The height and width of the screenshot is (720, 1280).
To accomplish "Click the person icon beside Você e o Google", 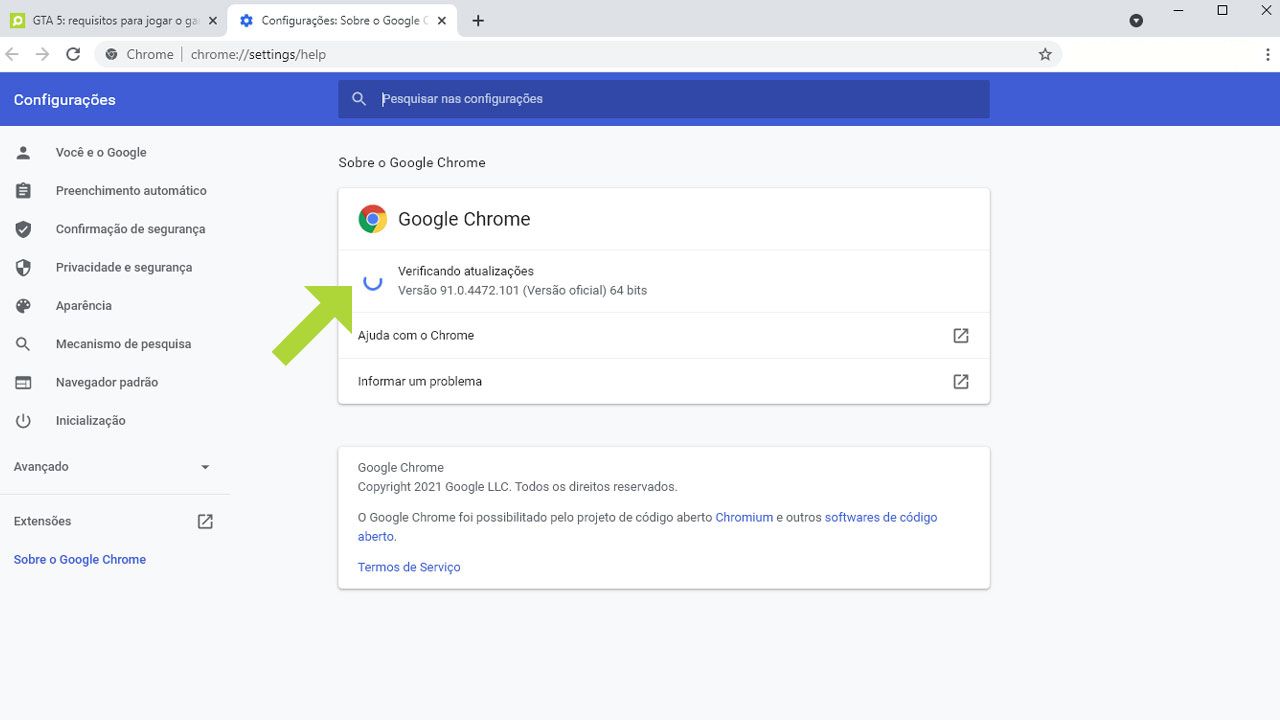I will [23, 153].
